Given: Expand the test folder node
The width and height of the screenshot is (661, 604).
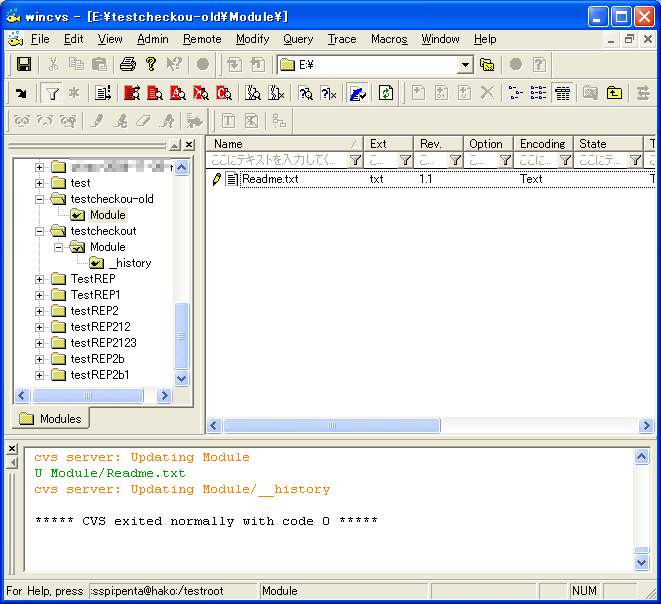Looking at the screenshot, I should (39, 183).
